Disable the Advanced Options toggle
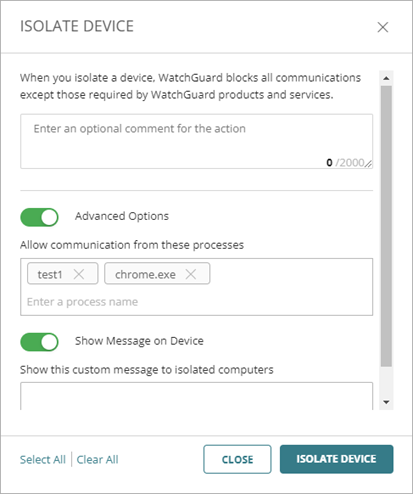Screen dimensions: 413x494 tap(39, 217)
